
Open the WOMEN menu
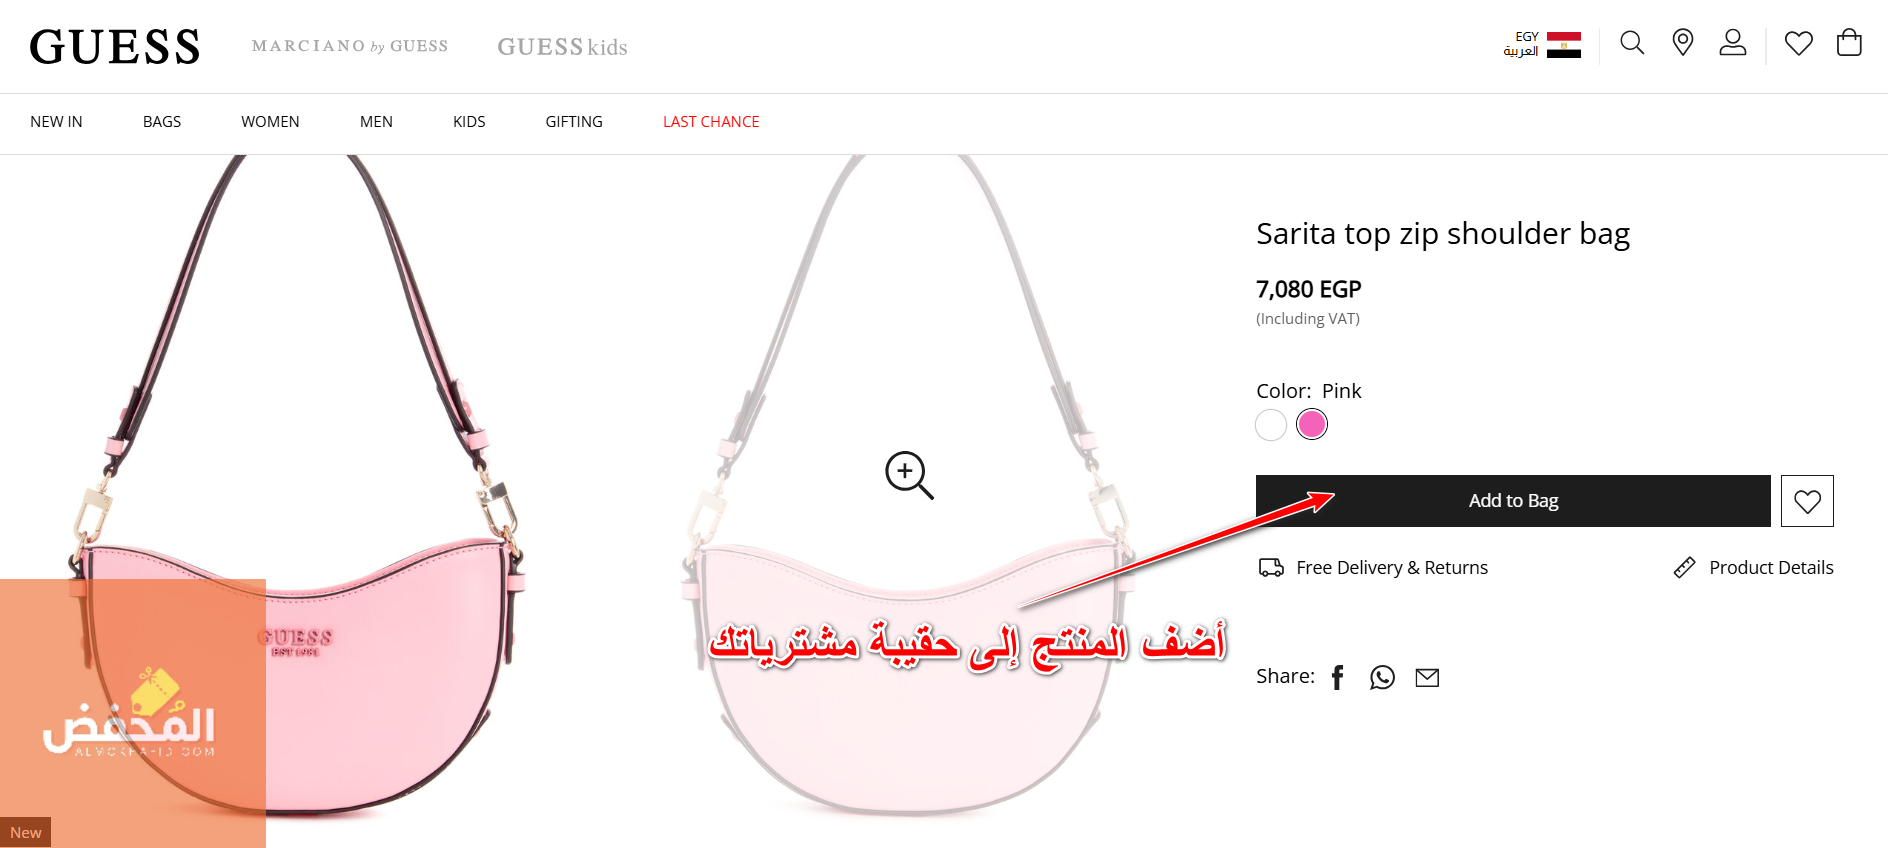click(270, 122)
